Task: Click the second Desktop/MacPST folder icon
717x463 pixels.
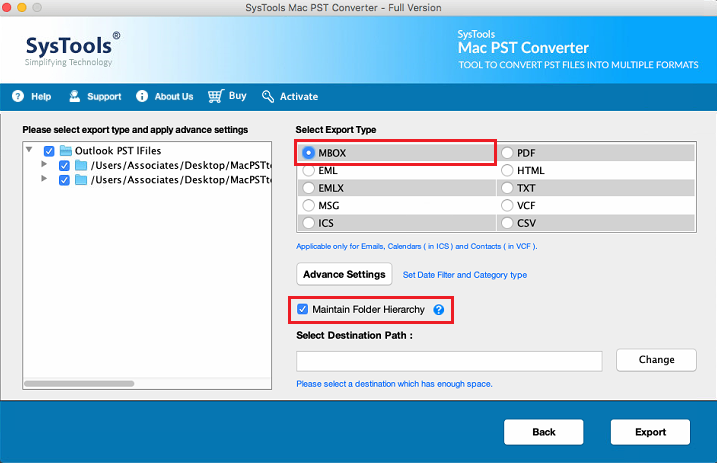Action: coord(81,180)
